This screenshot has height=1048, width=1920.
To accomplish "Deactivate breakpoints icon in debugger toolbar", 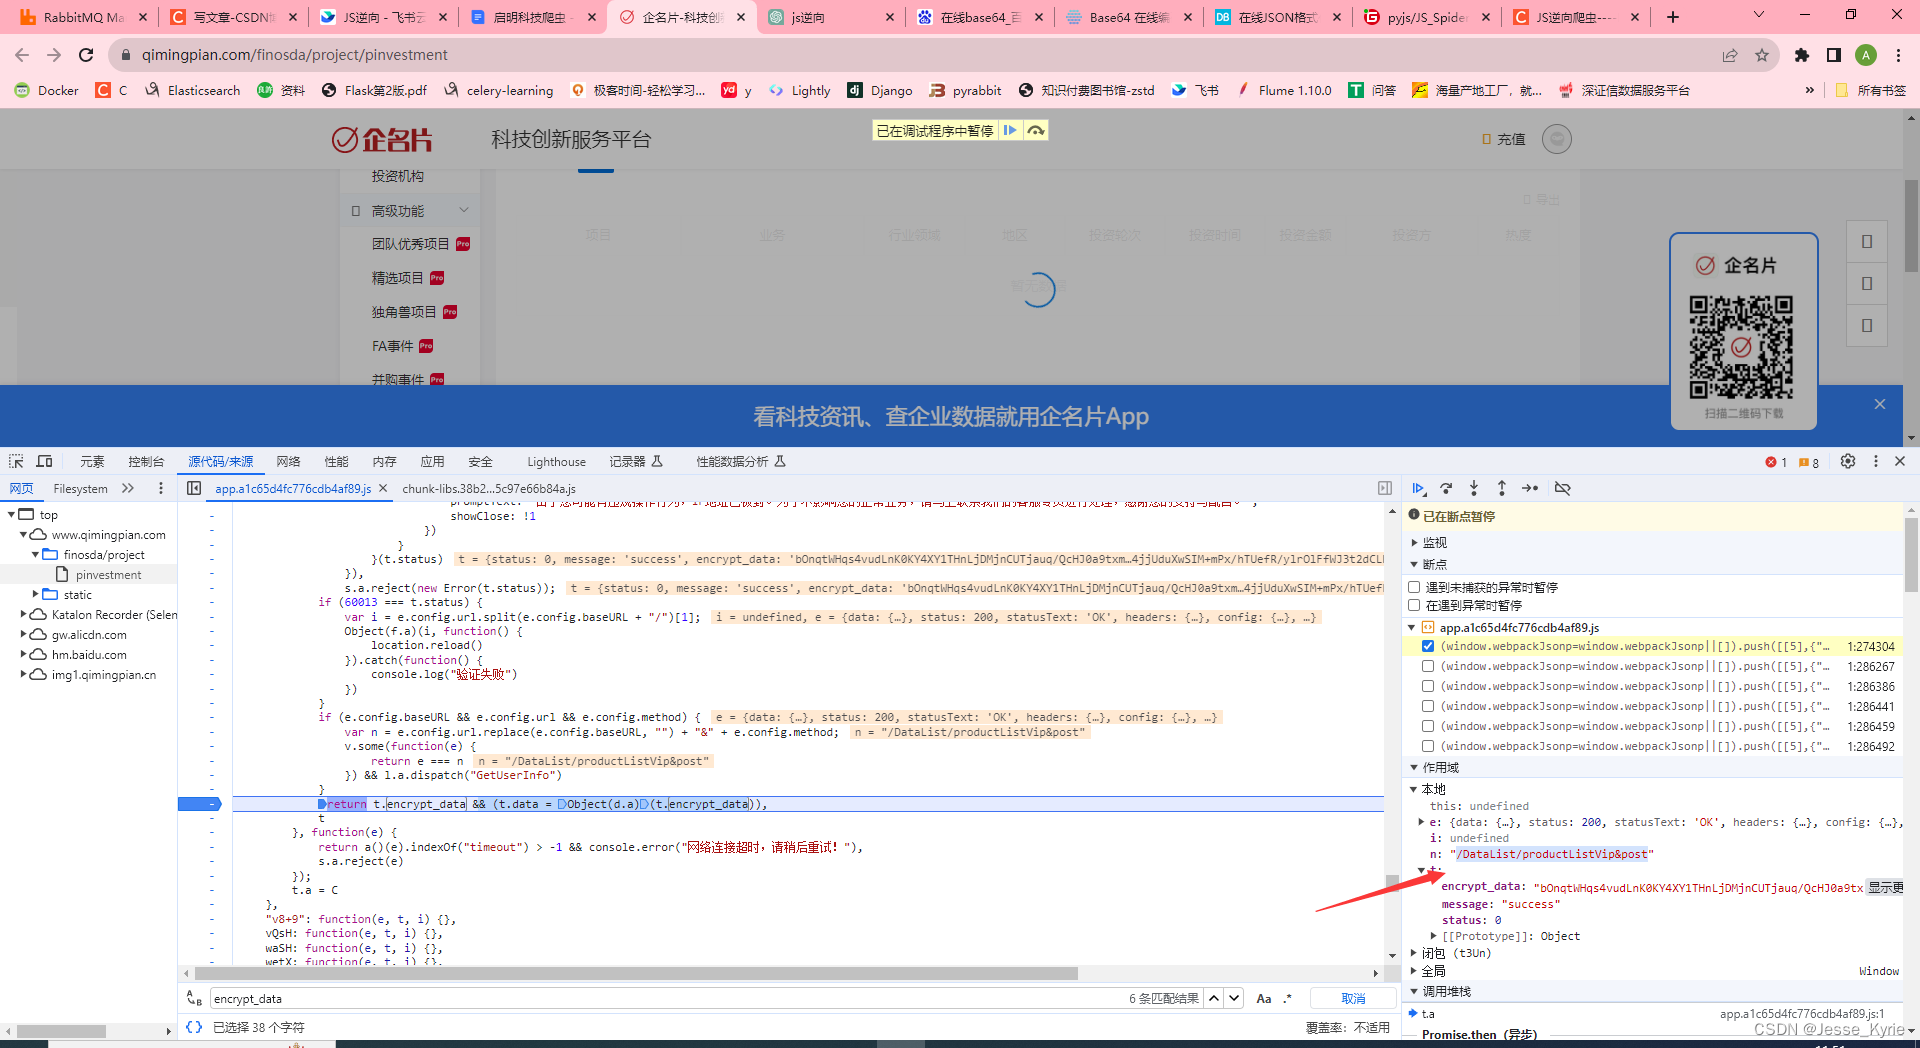I will tap(1562, 488).
